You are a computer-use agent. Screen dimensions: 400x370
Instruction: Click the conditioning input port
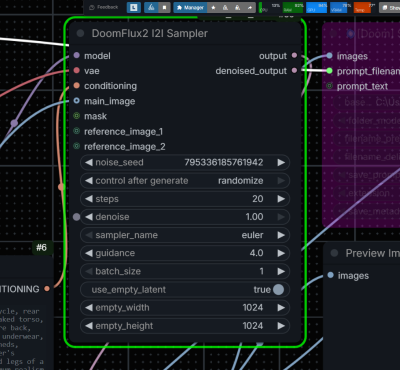pyautogui.click(x=77, y=86)
